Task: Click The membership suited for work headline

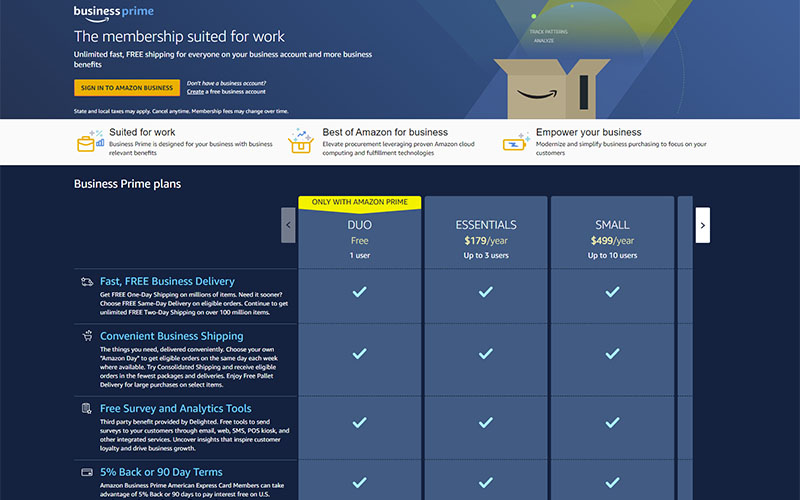Action: pyautogui.click(x=179, y=36)
